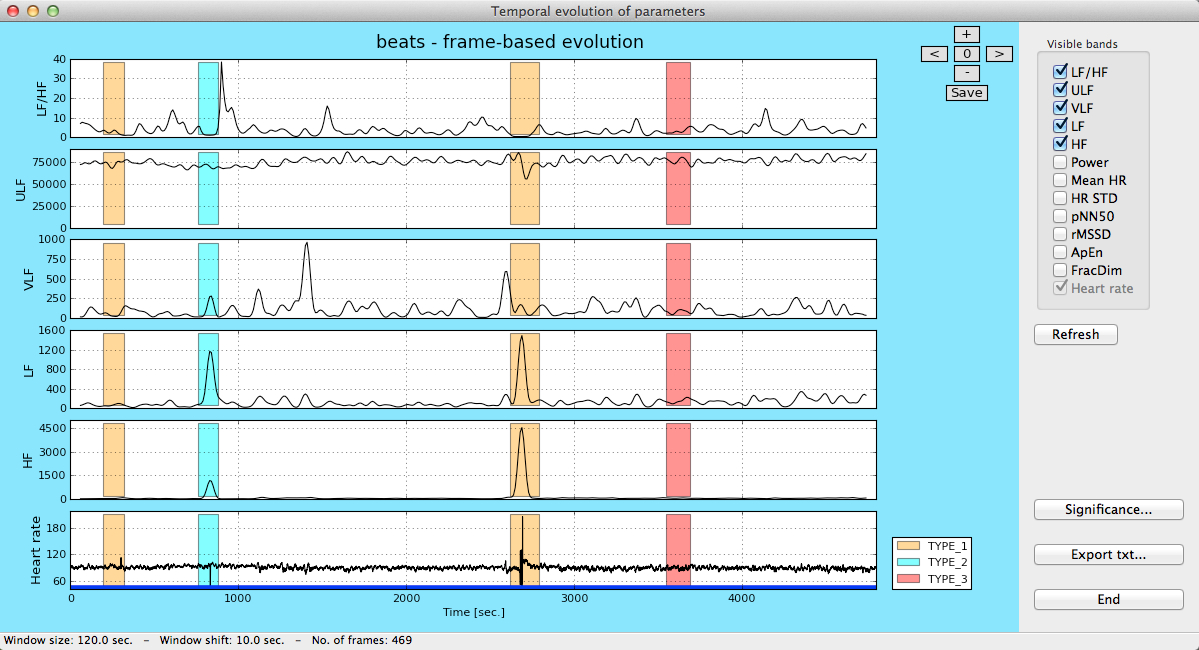Uncheck the LF/HF band checkbox

[1060, 72]
